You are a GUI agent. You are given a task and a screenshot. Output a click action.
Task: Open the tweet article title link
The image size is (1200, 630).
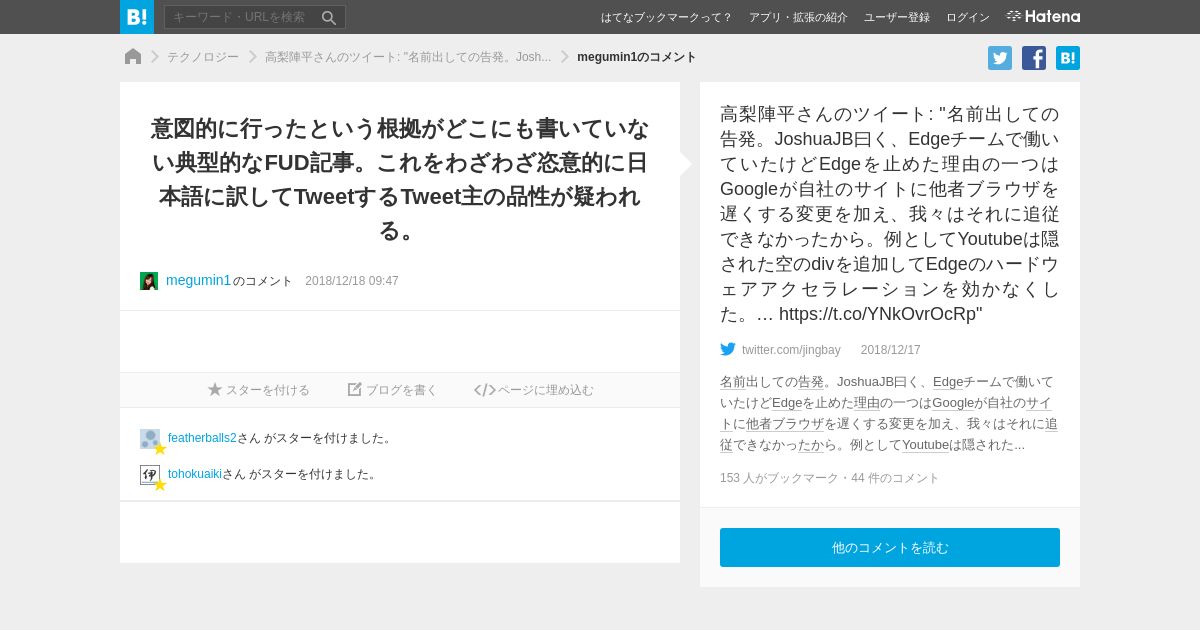coord(890,214)
